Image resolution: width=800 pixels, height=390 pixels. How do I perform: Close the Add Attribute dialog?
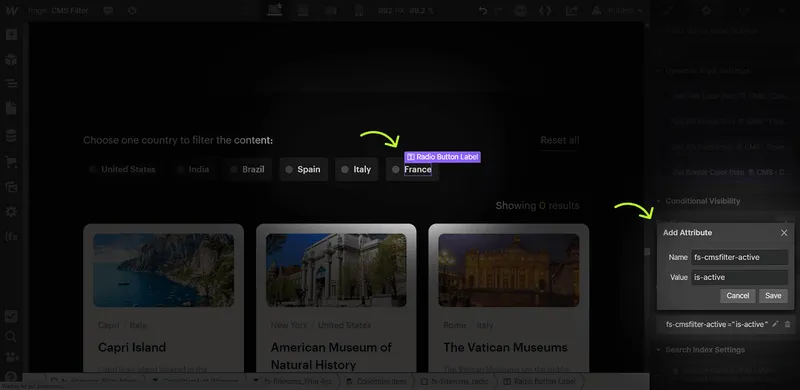tap(784, 233)
